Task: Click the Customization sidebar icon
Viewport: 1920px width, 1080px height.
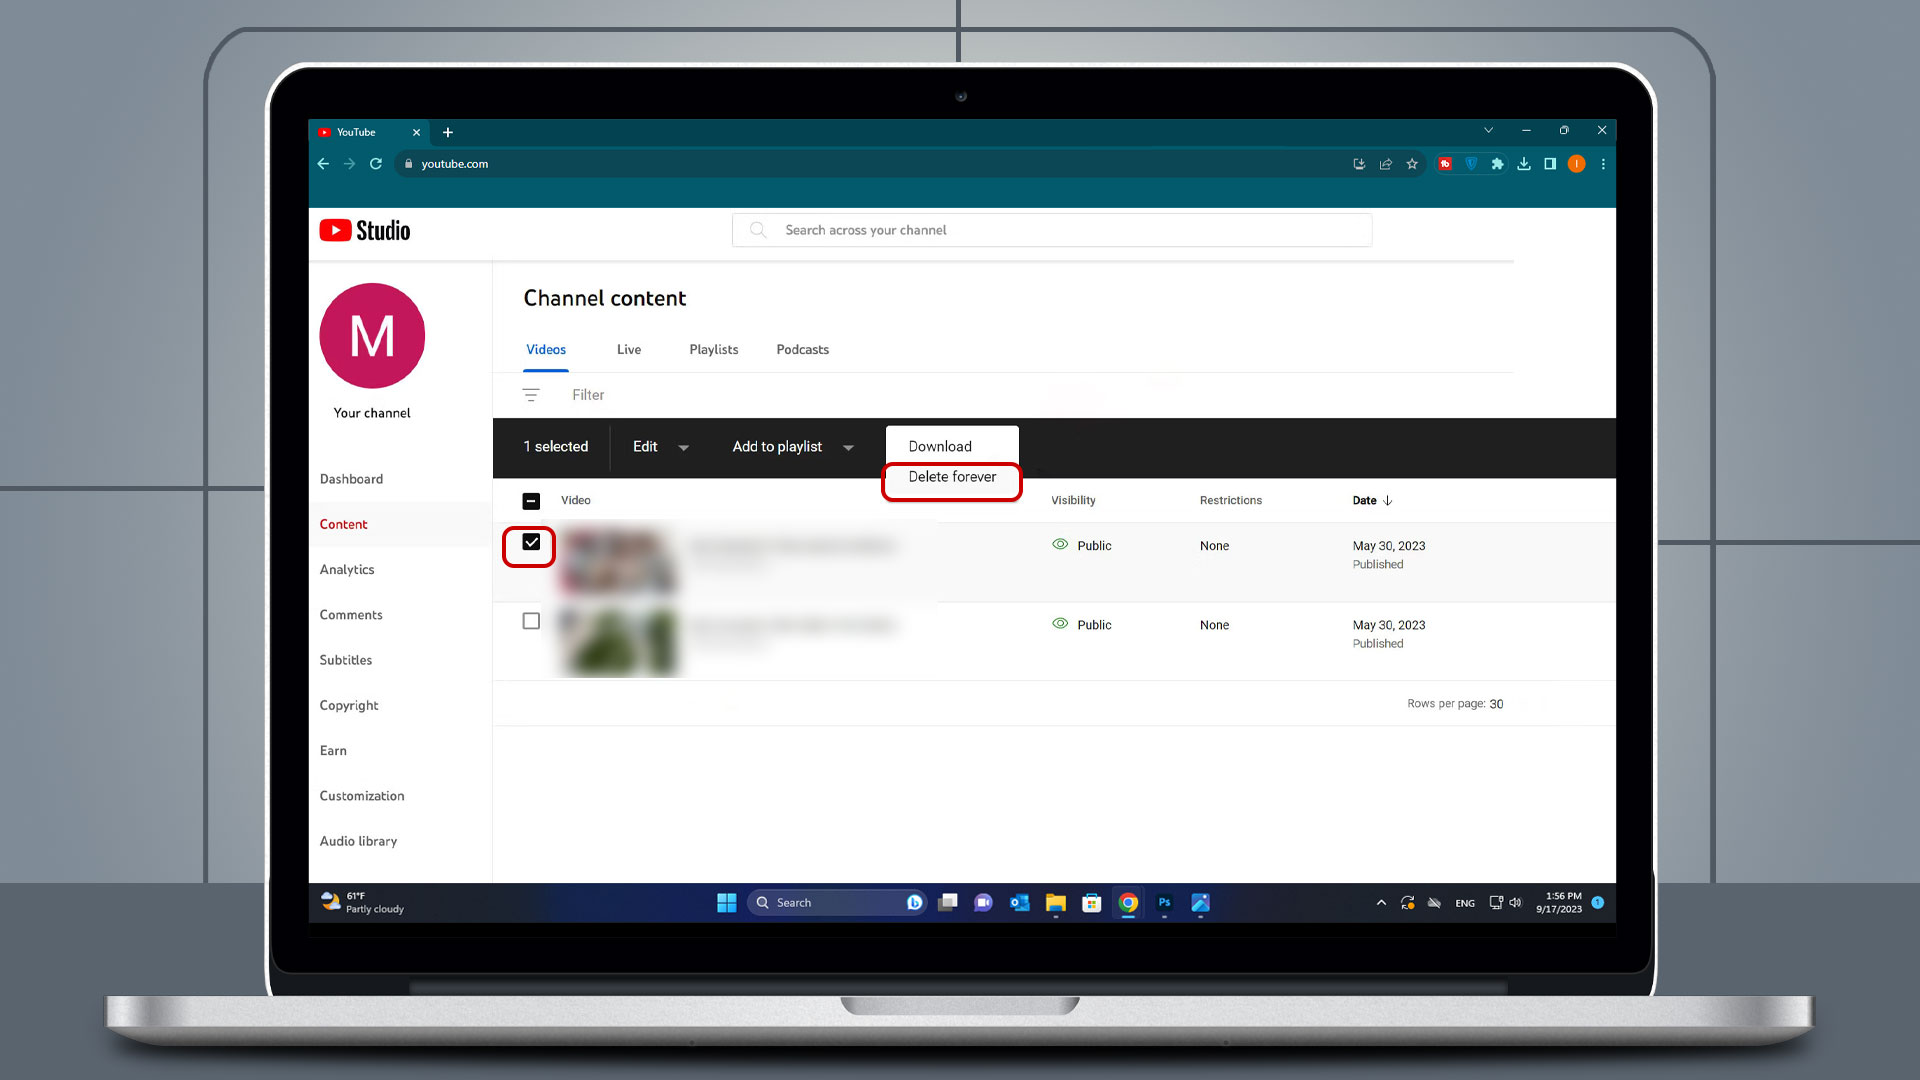Action: point(361,794)
